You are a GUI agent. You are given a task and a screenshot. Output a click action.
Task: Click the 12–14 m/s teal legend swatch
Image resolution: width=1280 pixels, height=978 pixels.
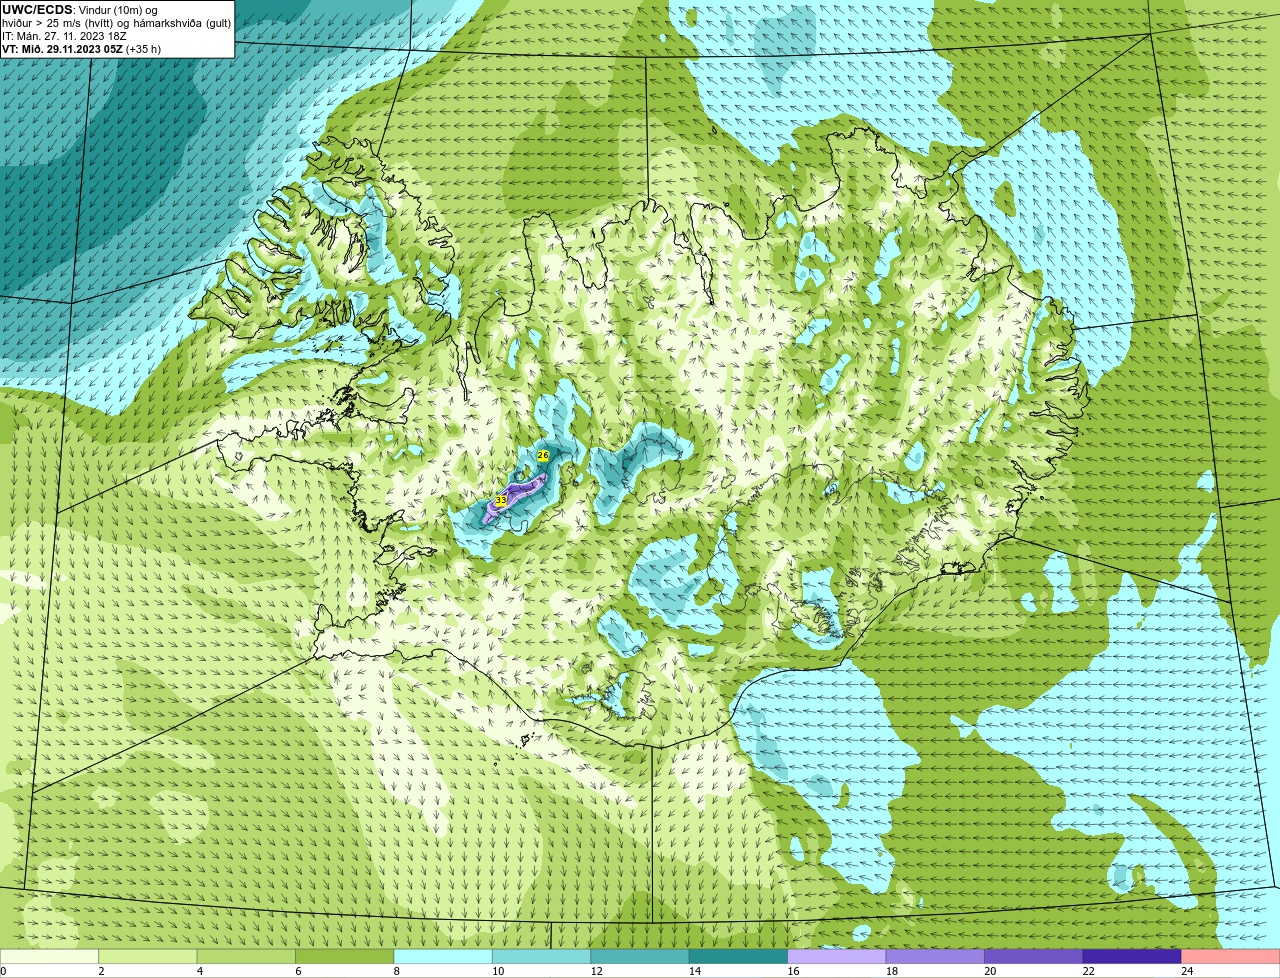tap(640, 957)
